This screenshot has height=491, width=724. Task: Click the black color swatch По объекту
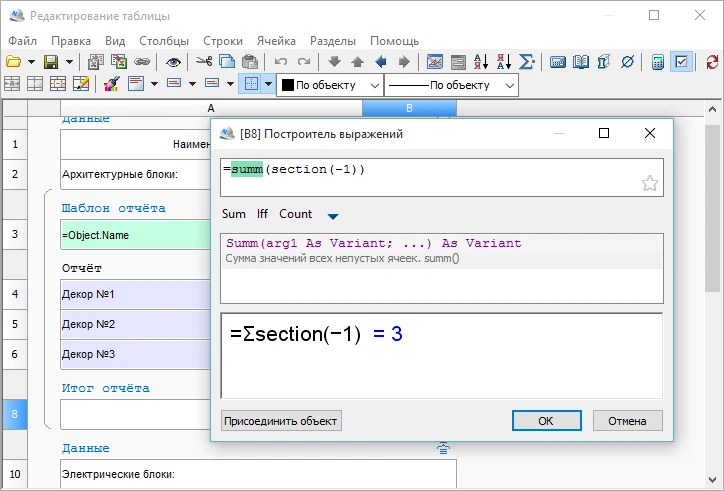tap(286, 85)
